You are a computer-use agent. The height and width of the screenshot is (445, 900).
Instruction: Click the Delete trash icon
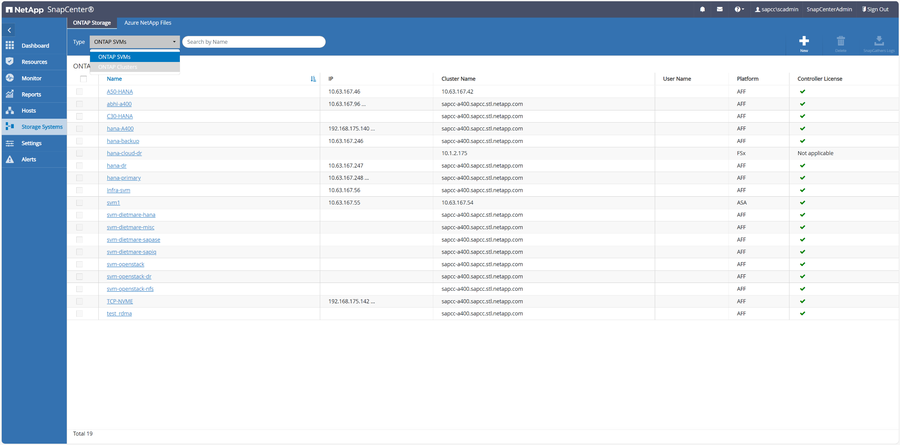pos(841,41)
